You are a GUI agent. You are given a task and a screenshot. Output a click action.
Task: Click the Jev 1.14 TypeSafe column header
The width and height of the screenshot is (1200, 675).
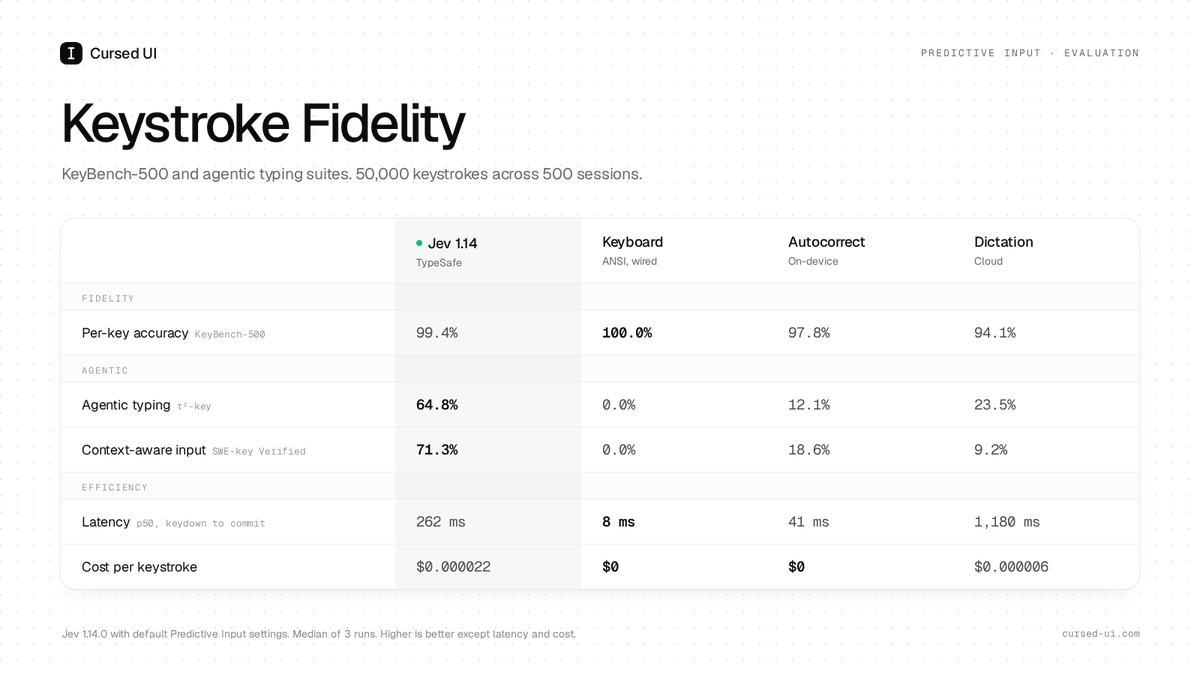tap(447, 251)
